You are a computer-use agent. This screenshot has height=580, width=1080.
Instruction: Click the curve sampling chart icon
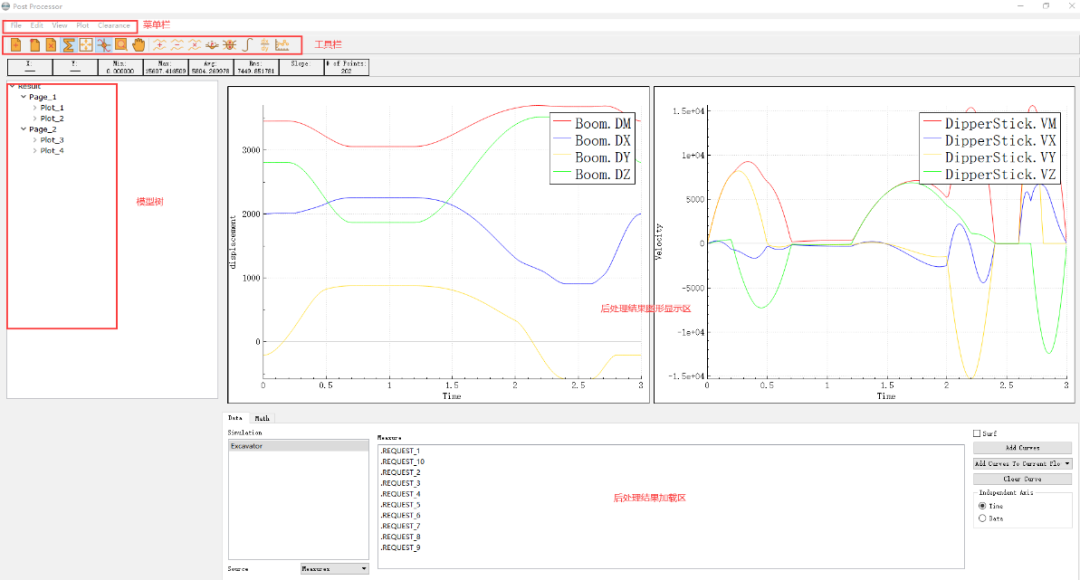[x=282, y=45]
